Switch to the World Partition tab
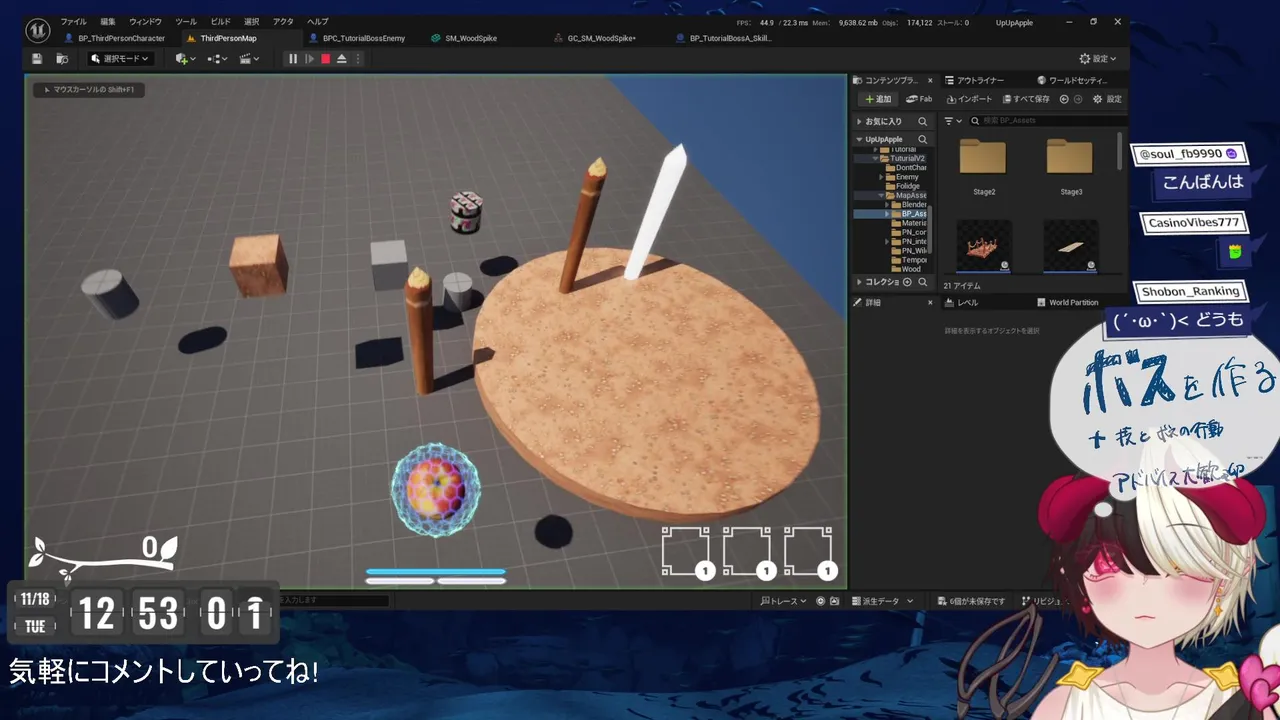Image resolution: width=1280 pixels, height=720 pixels. (1067, 302)
